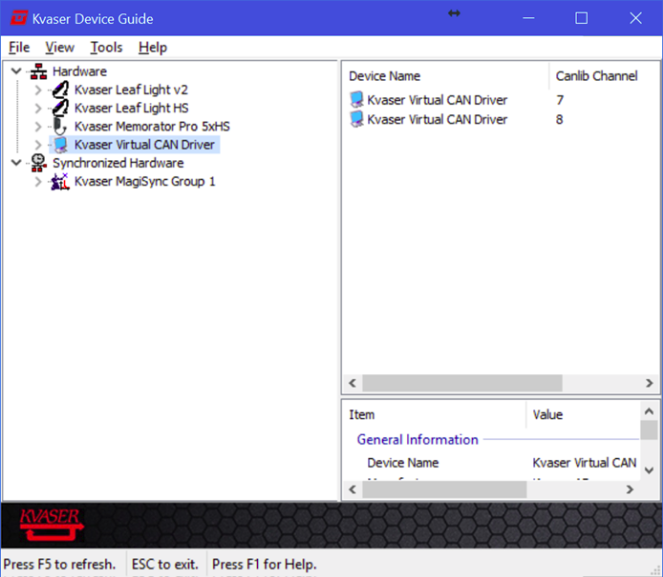Select the Virtual CAN Driver row with channel 8
663x577 pixels.
tap(501, 119)
